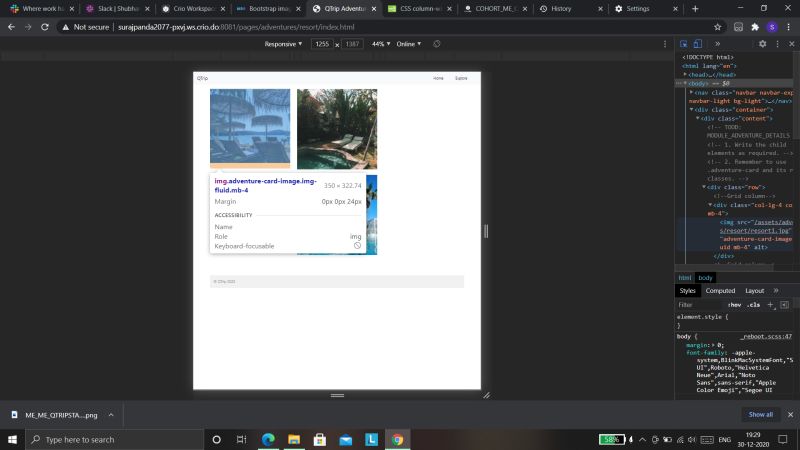
Task: Open the DevTools customize three-dot menu
Action: pos(778,44)
